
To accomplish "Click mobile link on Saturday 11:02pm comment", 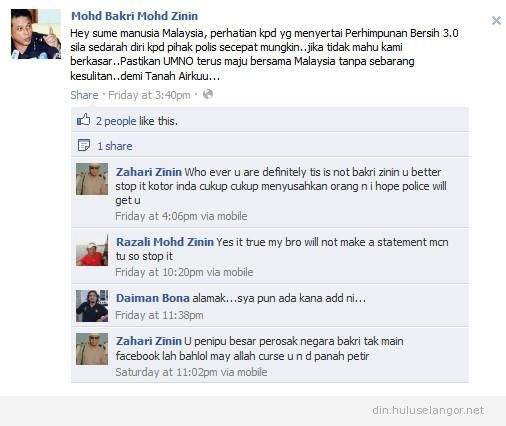I will 252,372.
